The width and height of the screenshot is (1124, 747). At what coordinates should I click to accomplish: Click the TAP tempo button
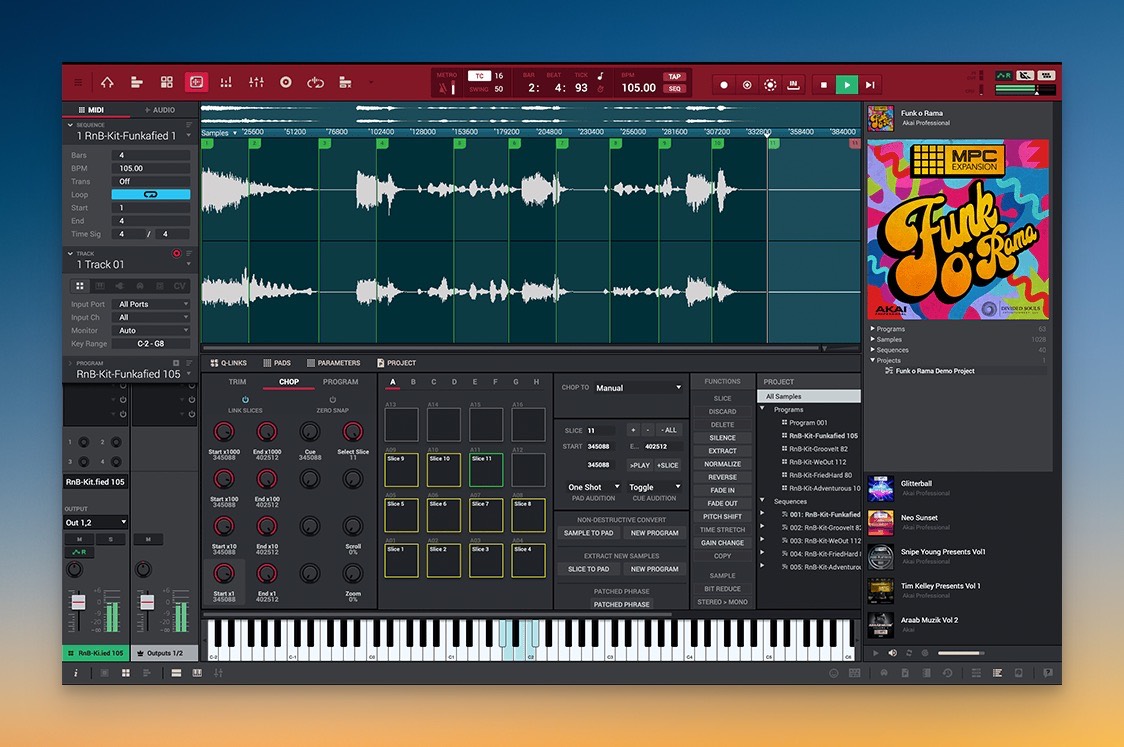pos(675,76)
